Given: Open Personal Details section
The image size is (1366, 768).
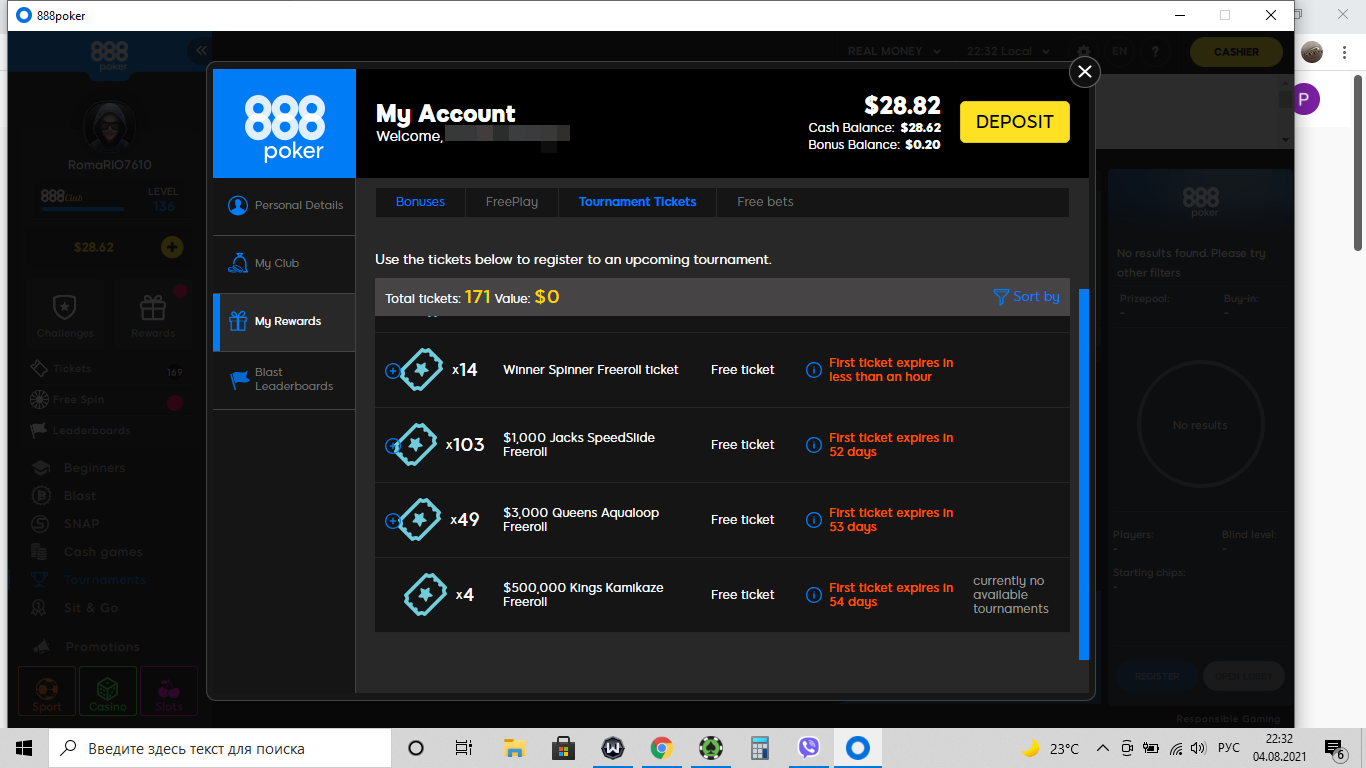Looking at the screenshot, I should click(x=284, y=205).
